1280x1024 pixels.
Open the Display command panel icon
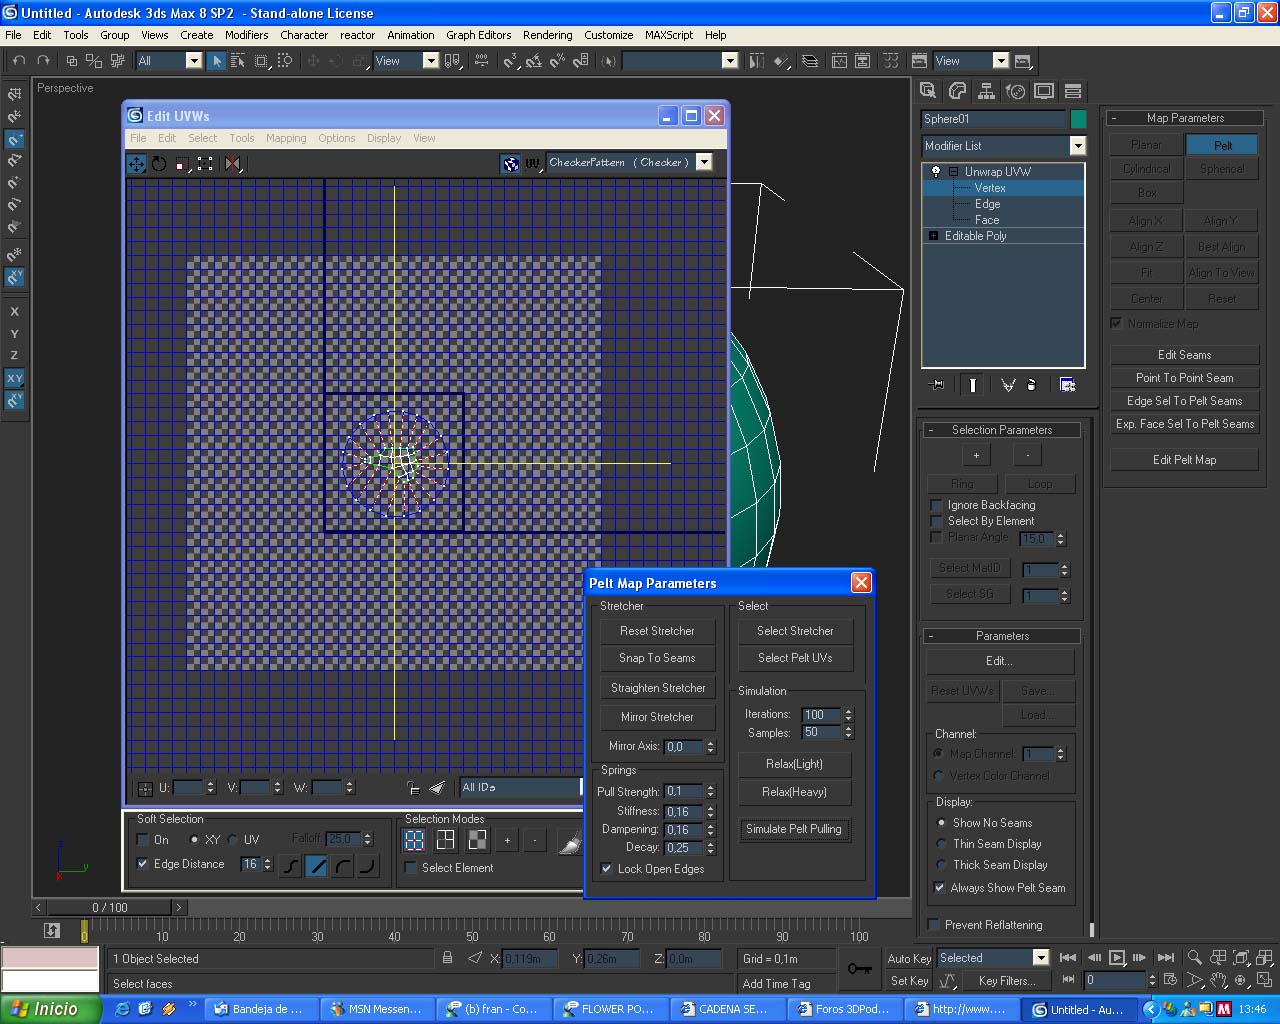pos(1044,91)
